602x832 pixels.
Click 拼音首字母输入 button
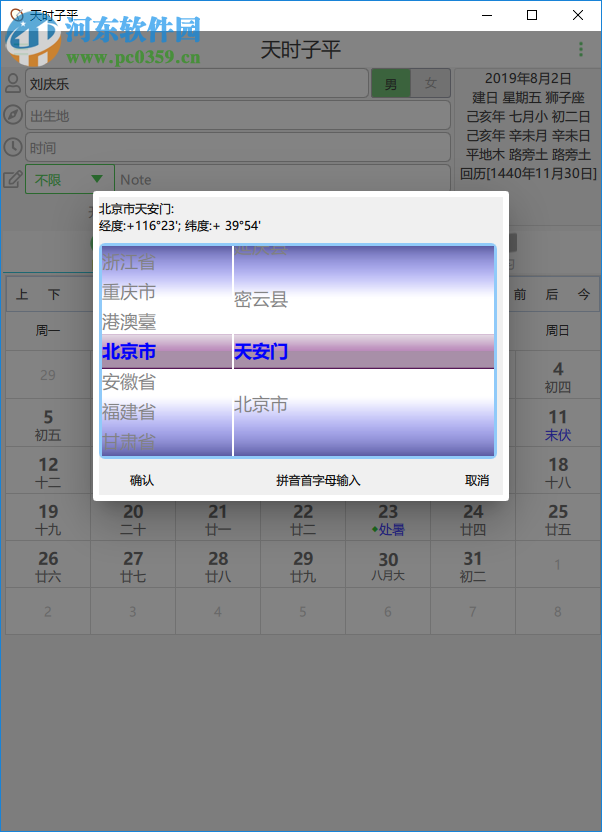tap(318, 480)
